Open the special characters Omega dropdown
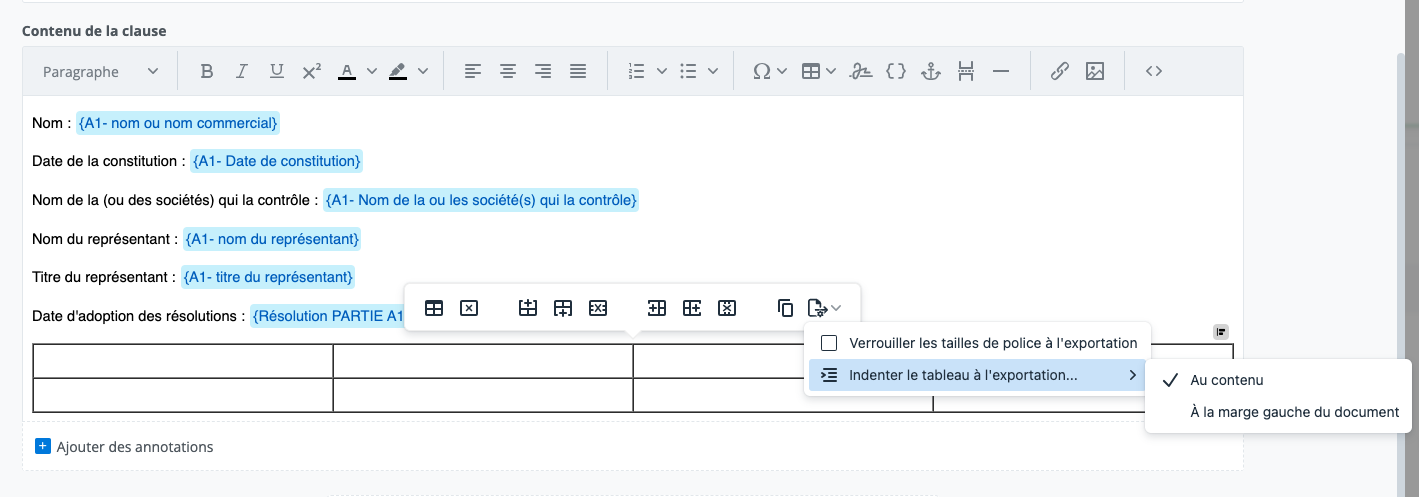The image size is (1419, 497). coord(769,71)
